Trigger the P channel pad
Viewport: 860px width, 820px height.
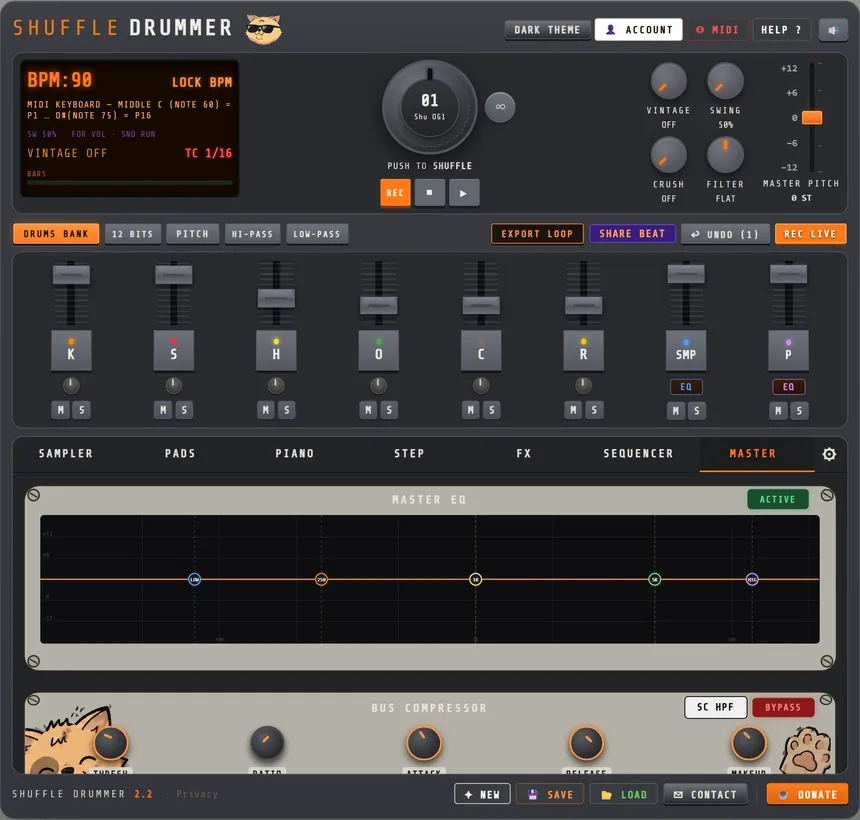(x=788, y=350)
